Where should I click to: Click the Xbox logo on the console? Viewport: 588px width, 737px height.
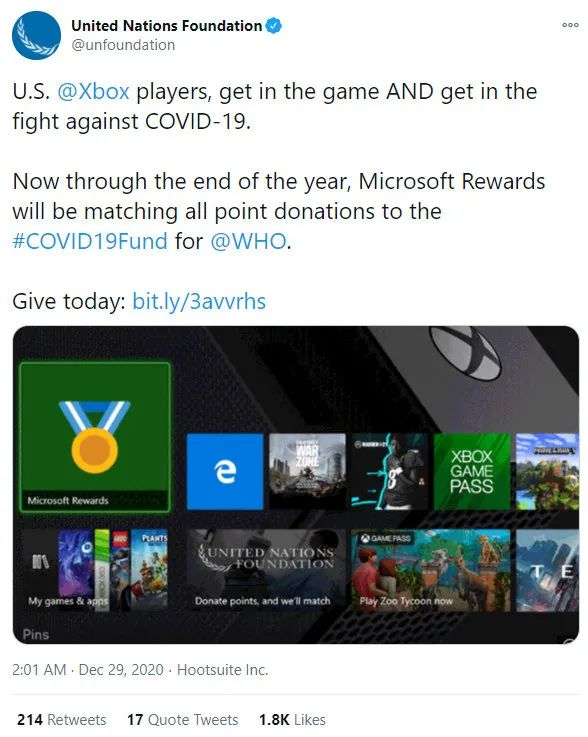(x=465, y=351)
